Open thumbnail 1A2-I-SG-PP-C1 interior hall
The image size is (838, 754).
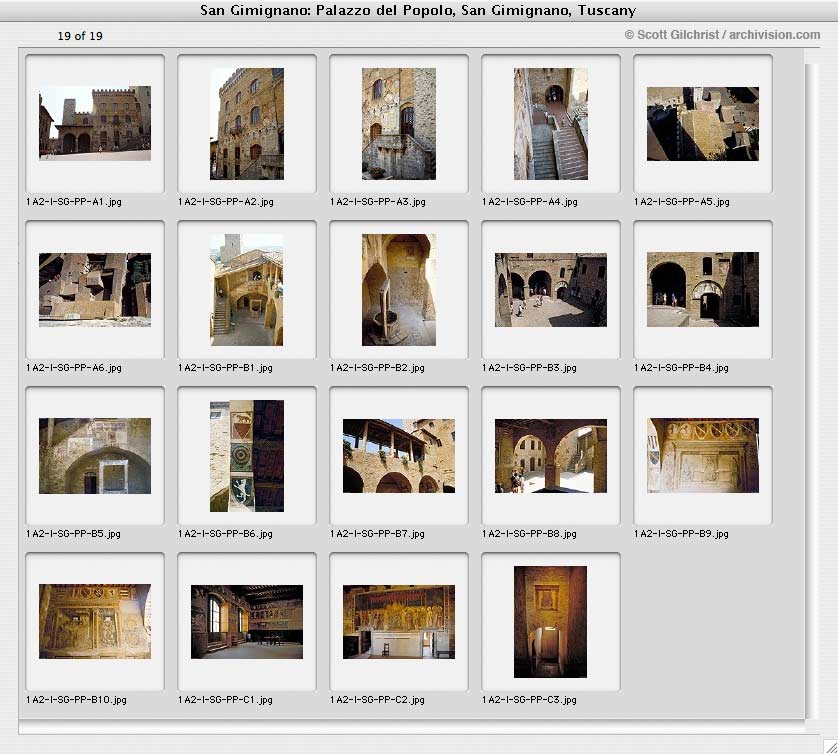pos(247,622)
